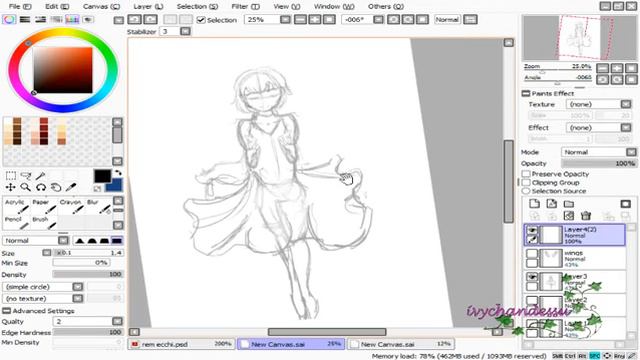Open the layer Mode dropdown

631,152
